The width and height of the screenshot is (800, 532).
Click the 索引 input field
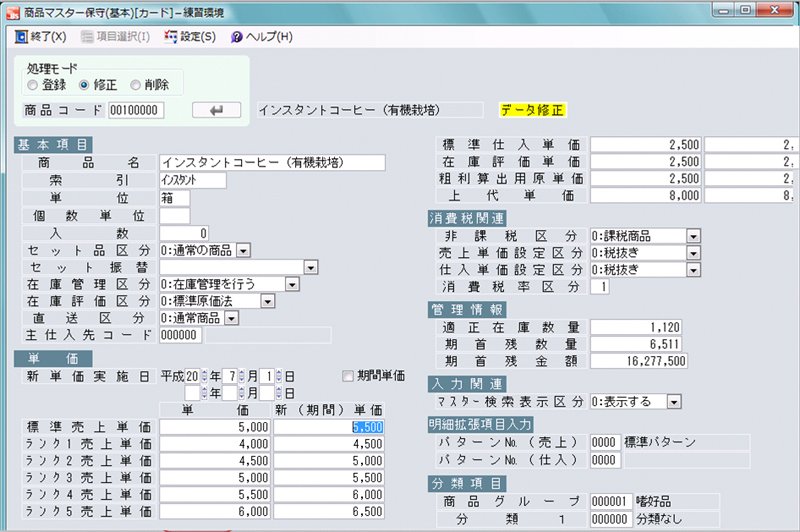tap(193, 180)
